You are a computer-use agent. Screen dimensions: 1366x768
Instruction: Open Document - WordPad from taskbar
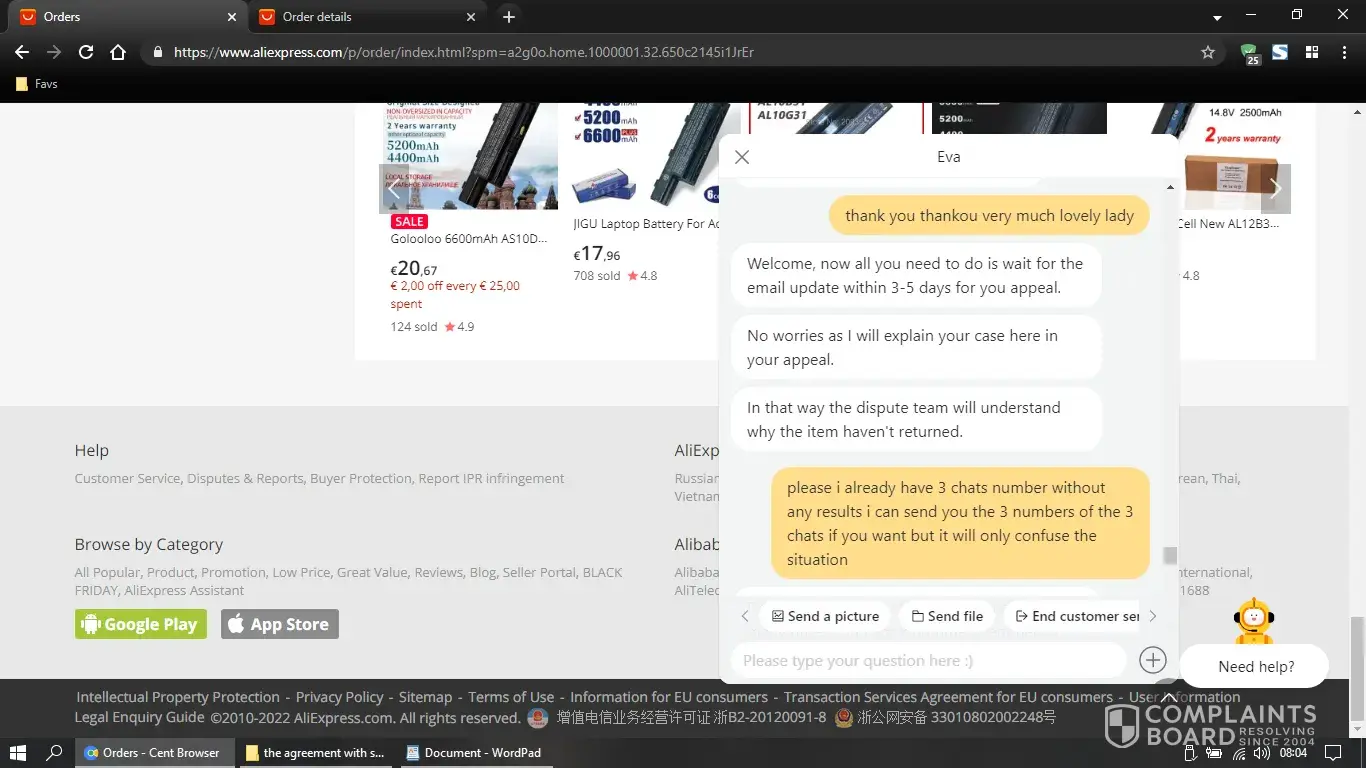coord(472,752)
